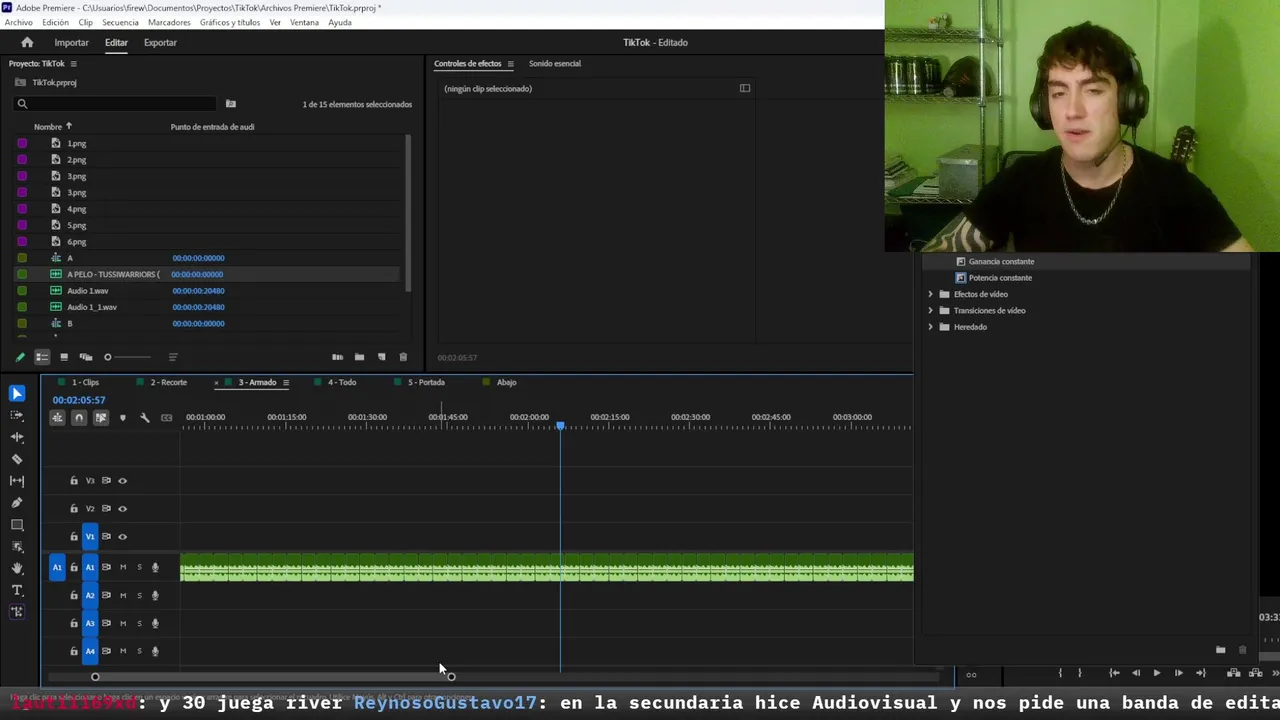
Task: Select the Ripple Edit tool
Action: [17, 437]
